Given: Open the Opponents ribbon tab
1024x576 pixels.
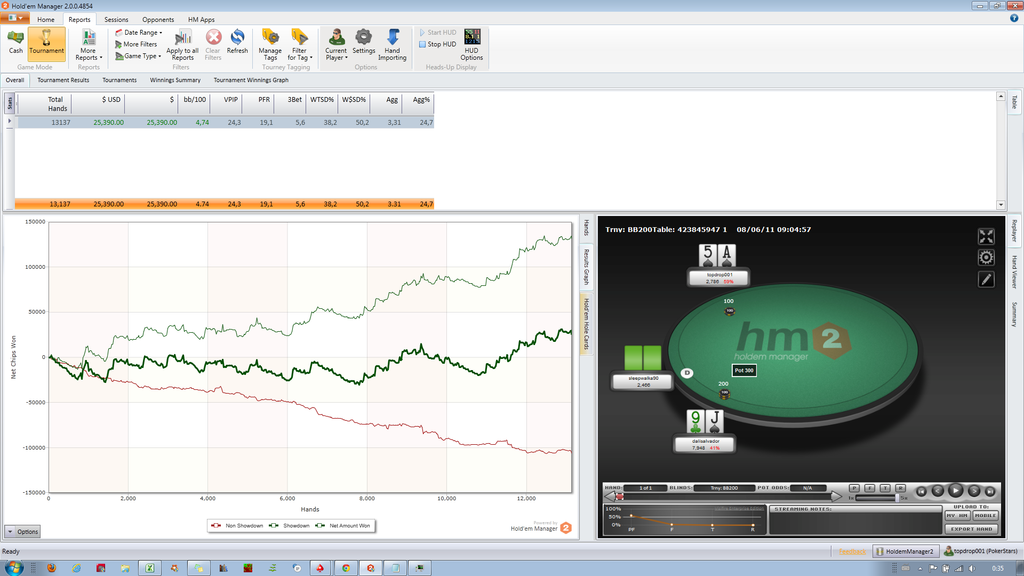Looking at the screenshot, I should click(x=158, y=20).
